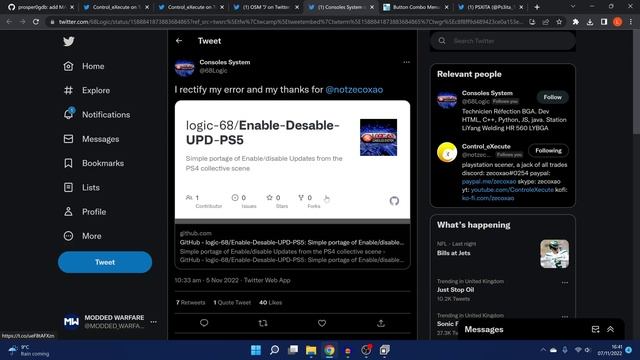Open the More menu in sidebar
The image size is (640, 360).
point(82,236)
